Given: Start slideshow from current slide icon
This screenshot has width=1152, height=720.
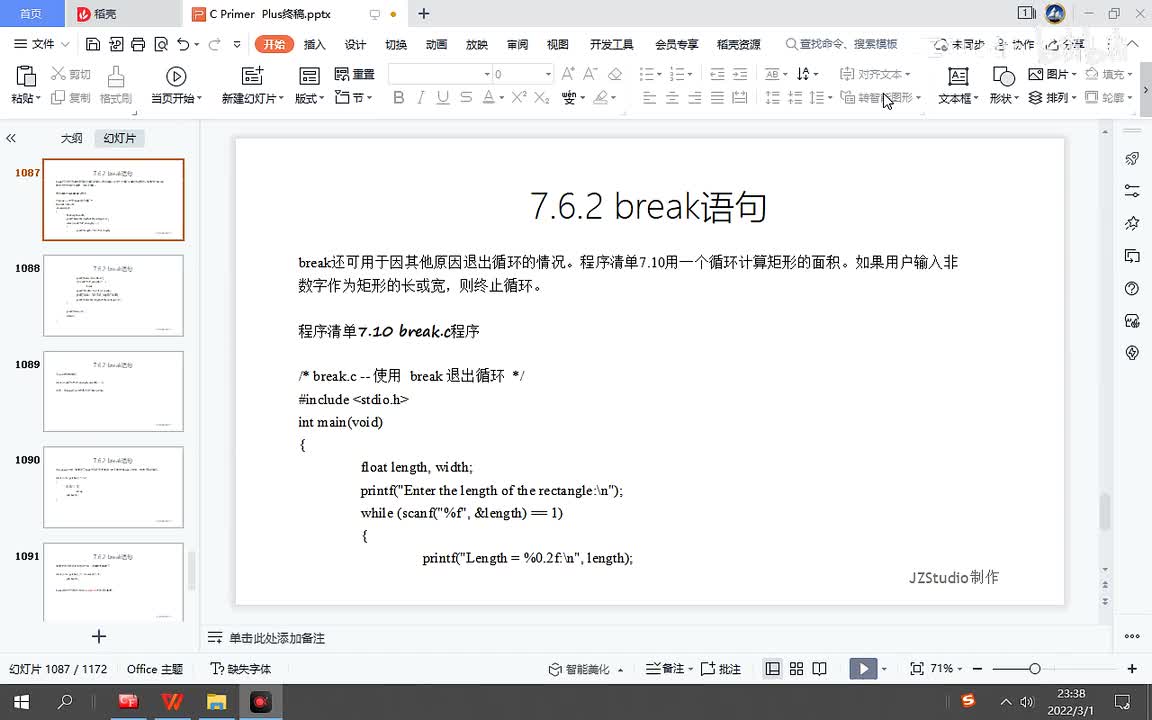Looking at the screenshot, I should pos(176,76).
